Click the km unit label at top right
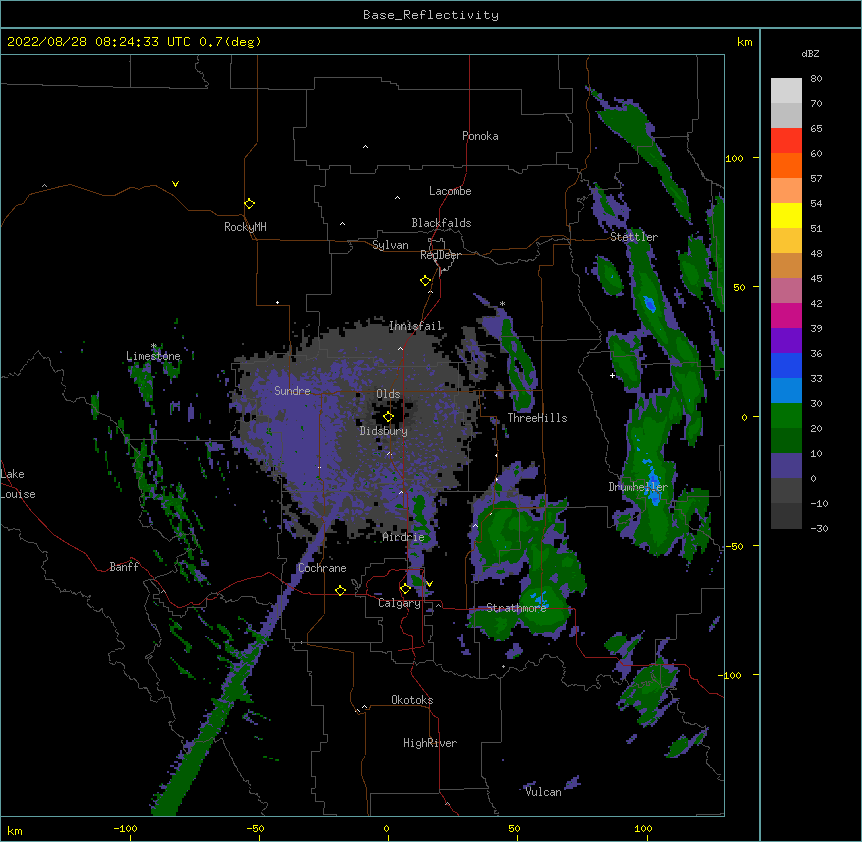This screenshot has width=862, height=842. point(745,42)
